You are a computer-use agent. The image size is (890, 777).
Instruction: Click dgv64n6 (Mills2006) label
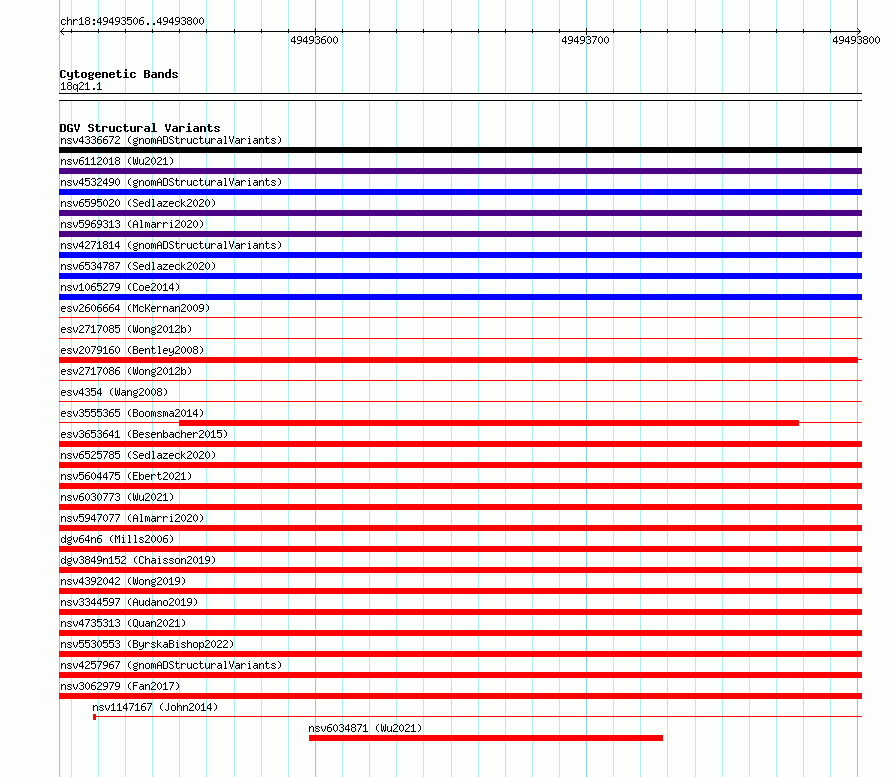[x=117, y=539]
